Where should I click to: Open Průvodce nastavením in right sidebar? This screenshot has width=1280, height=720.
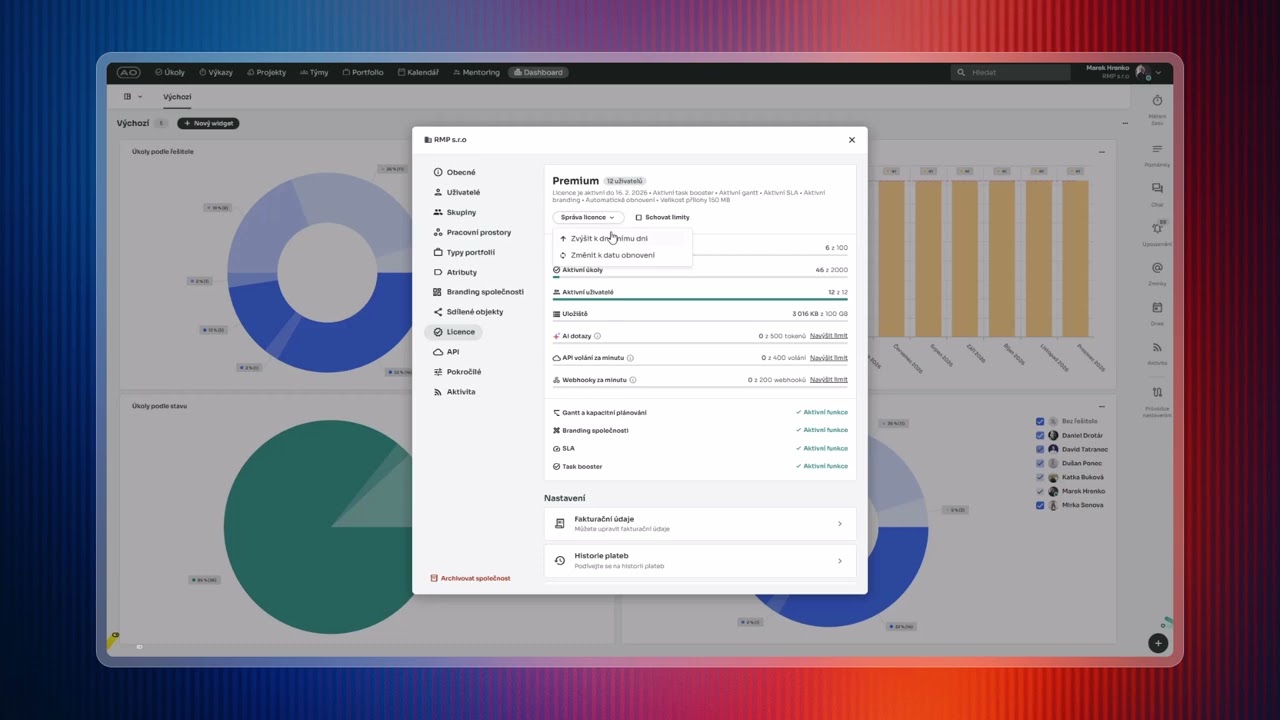click(x=1157, y=401)
